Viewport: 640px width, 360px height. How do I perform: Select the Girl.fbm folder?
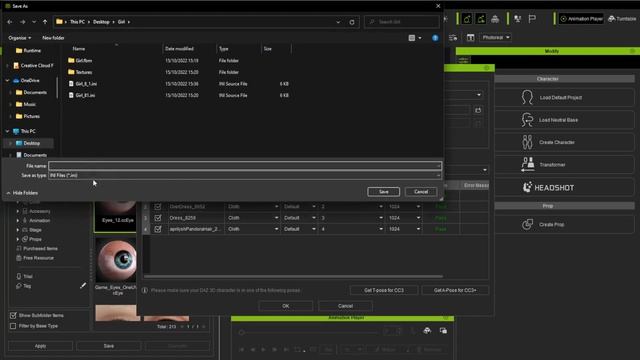[84, 60]
